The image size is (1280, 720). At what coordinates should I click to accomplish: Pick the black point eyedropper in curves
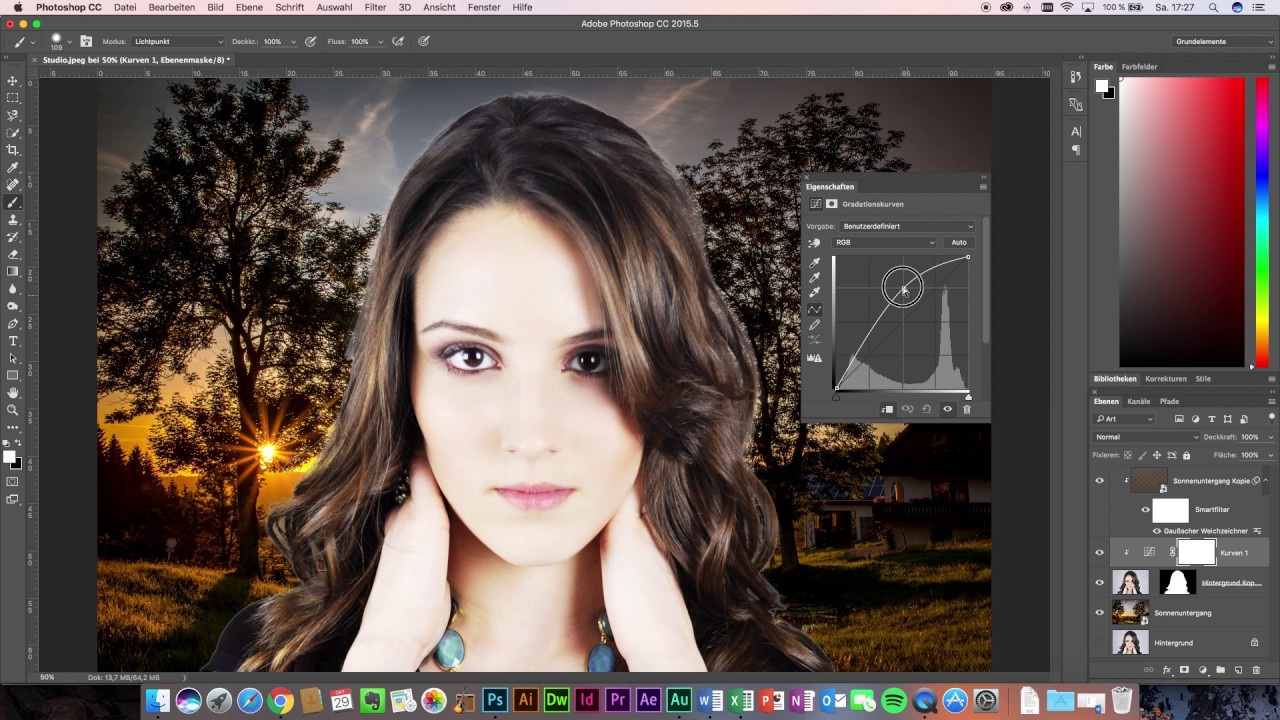coord(814,263)
